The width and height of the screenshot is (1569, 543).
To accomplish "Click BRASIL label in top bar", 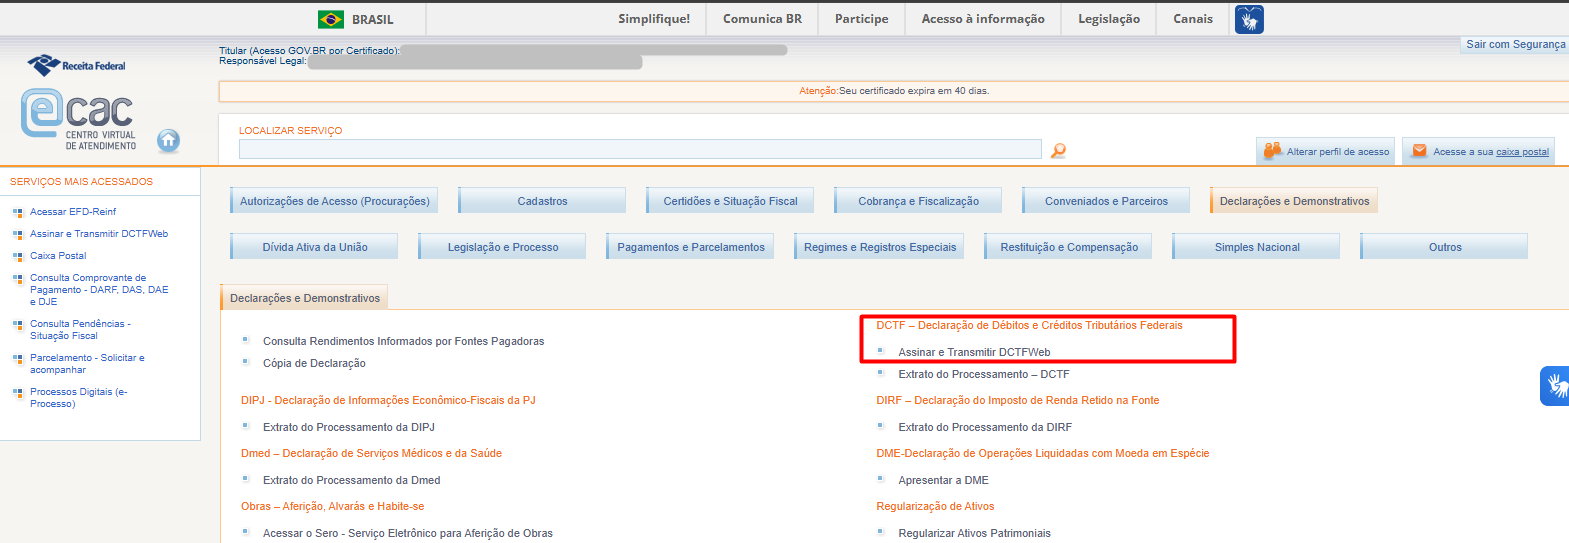I will coord(373,19).
